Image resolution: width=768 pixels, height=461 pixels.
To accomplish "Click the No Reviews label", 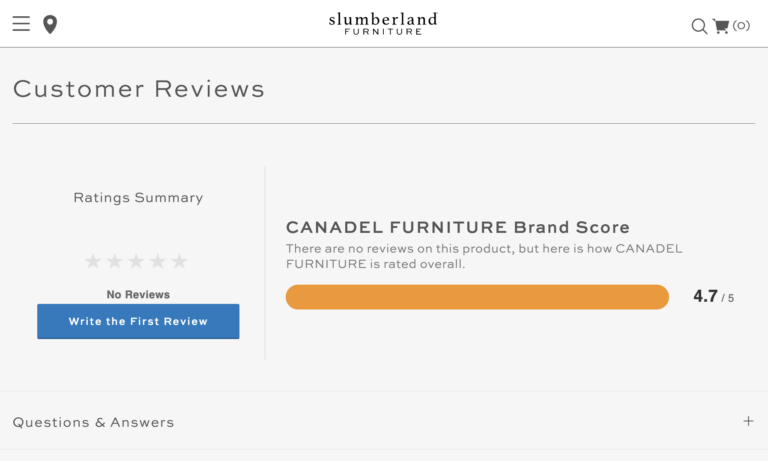I will click(x=138, y=294).
